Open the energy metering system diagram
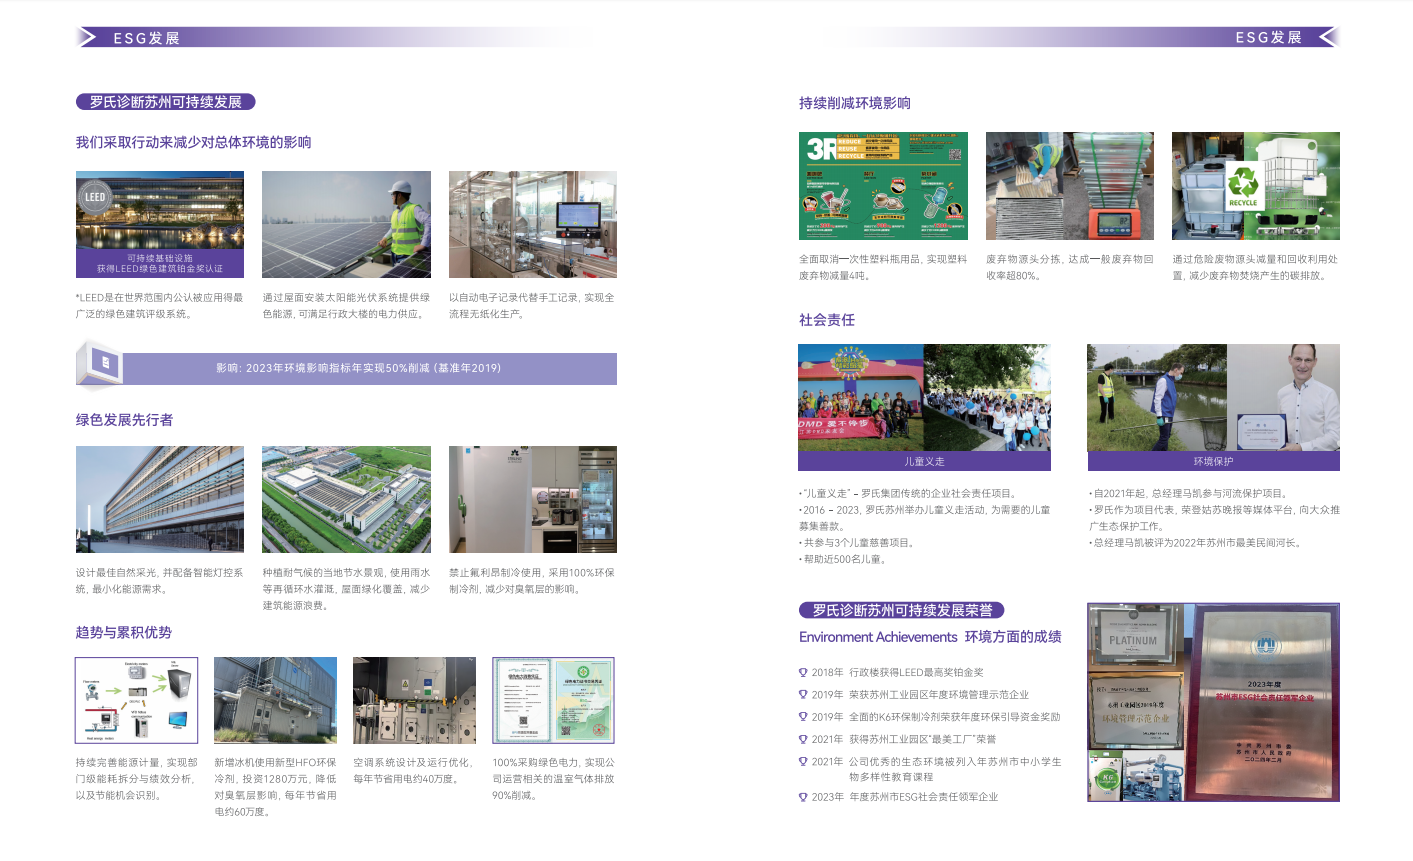1413x861 pixels. [136, 700]
